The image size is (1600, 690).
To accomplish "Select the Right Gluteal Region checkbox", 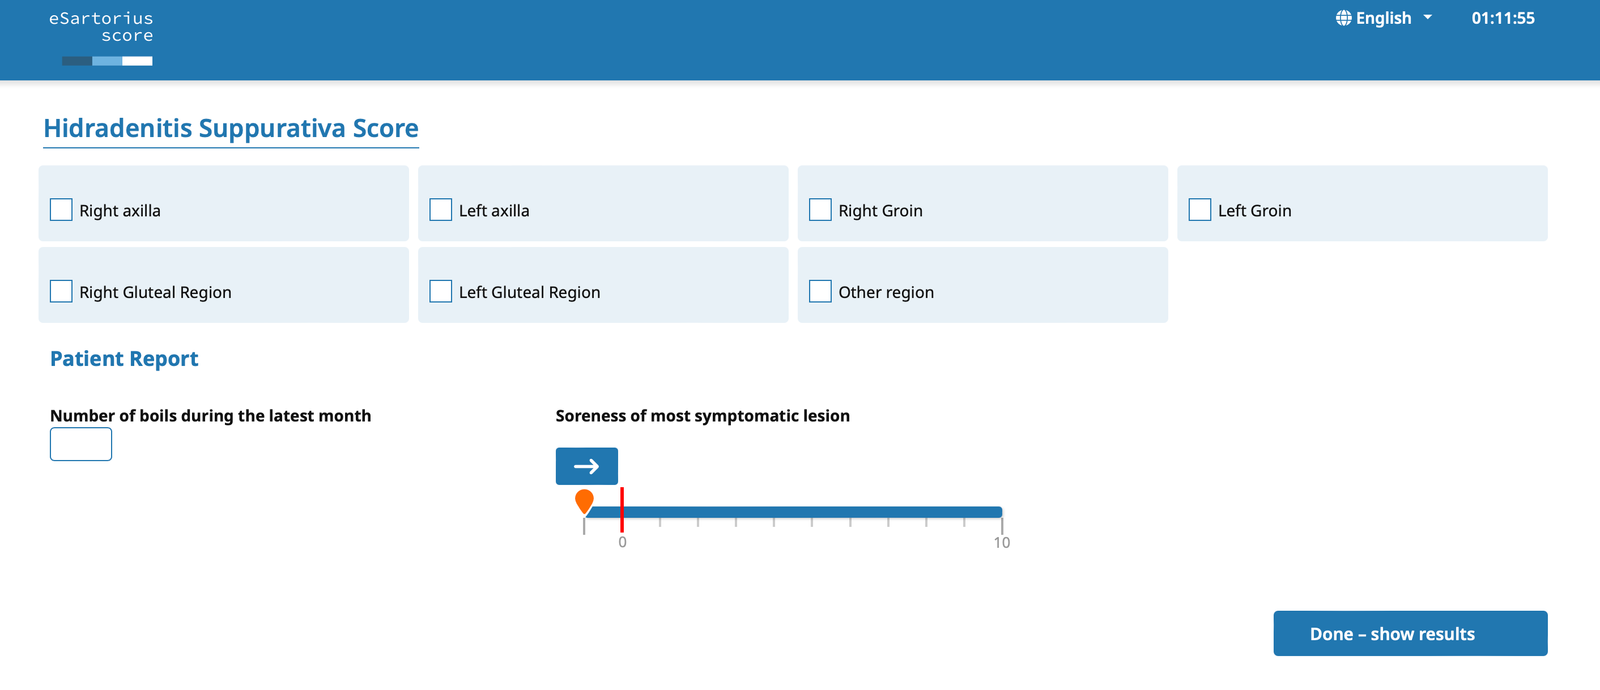I will 61,291.
